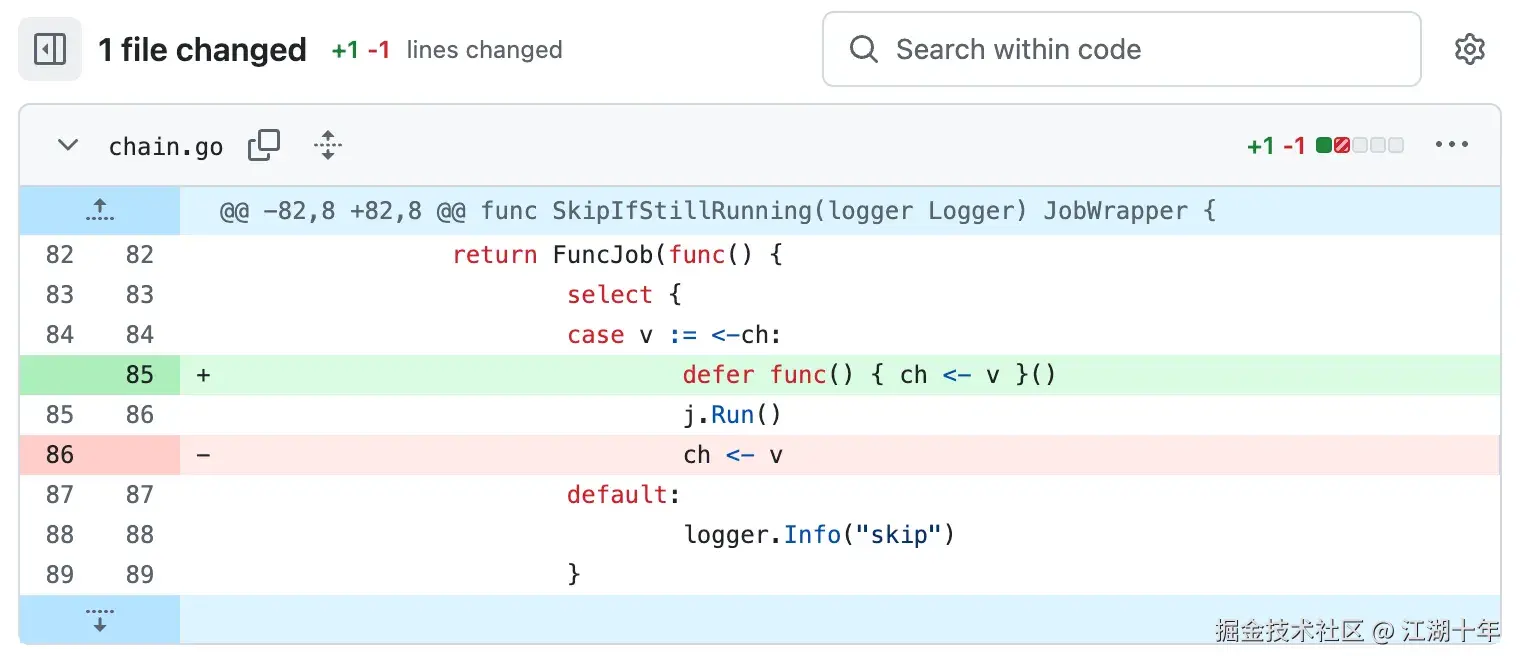This screenshot has height=664, width=1520.
Task: Toggle the file tree side panel icon
Action: click(x=50, y=49)
